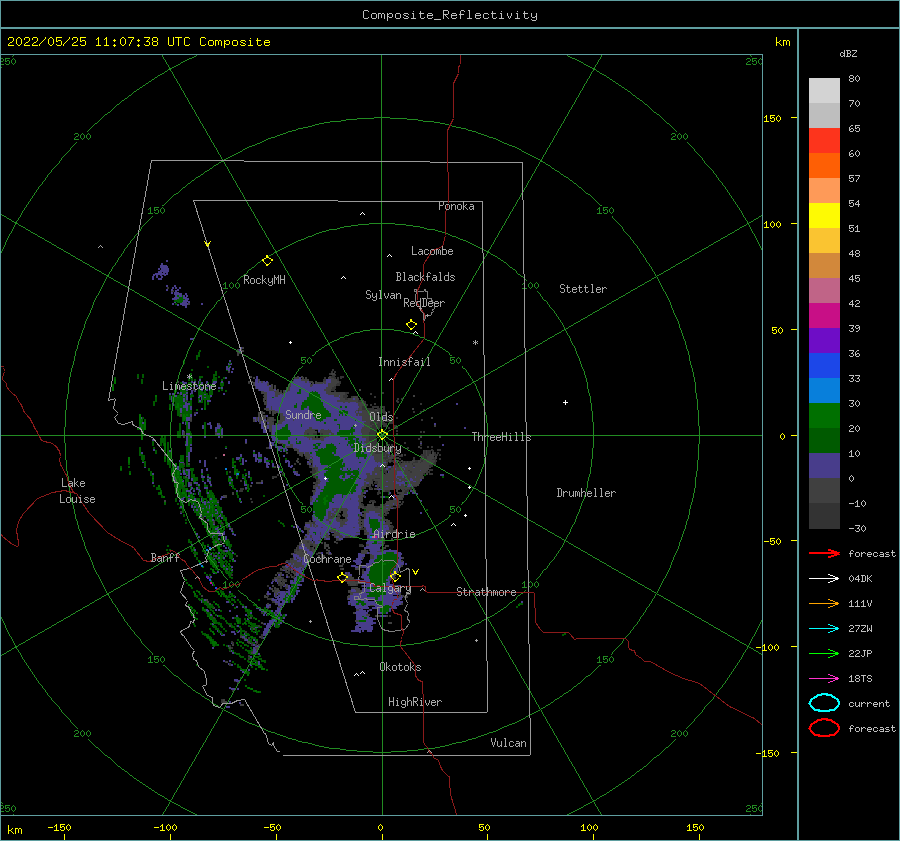Click the Blackfalds label

(425, 277)
